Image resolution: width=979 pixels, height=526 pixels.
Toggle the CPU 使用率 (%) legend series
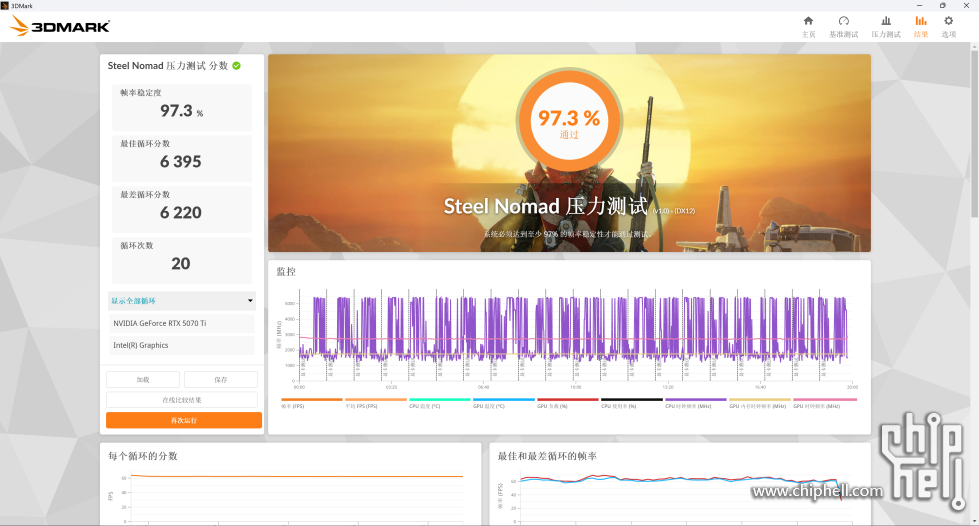pos(632,403)
